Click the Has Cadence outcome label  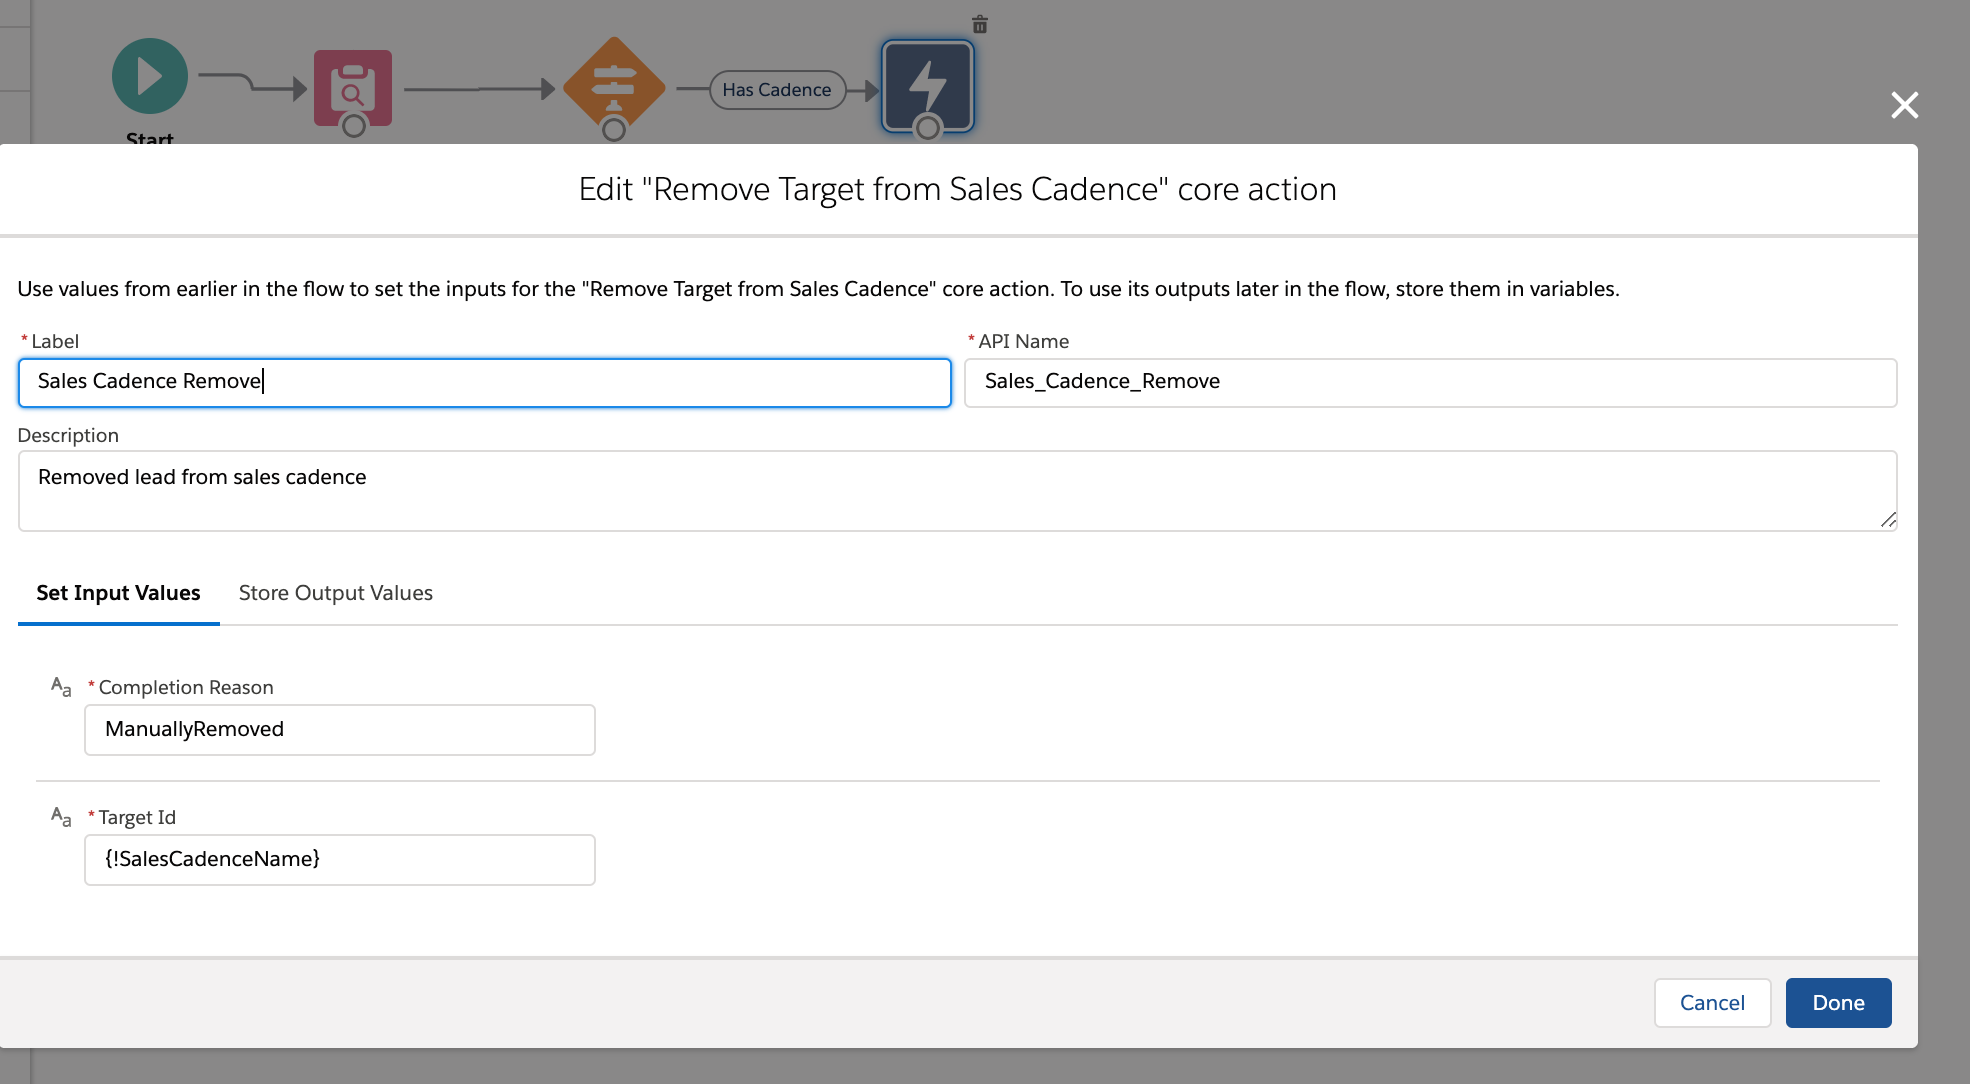[x=777, y=90]
